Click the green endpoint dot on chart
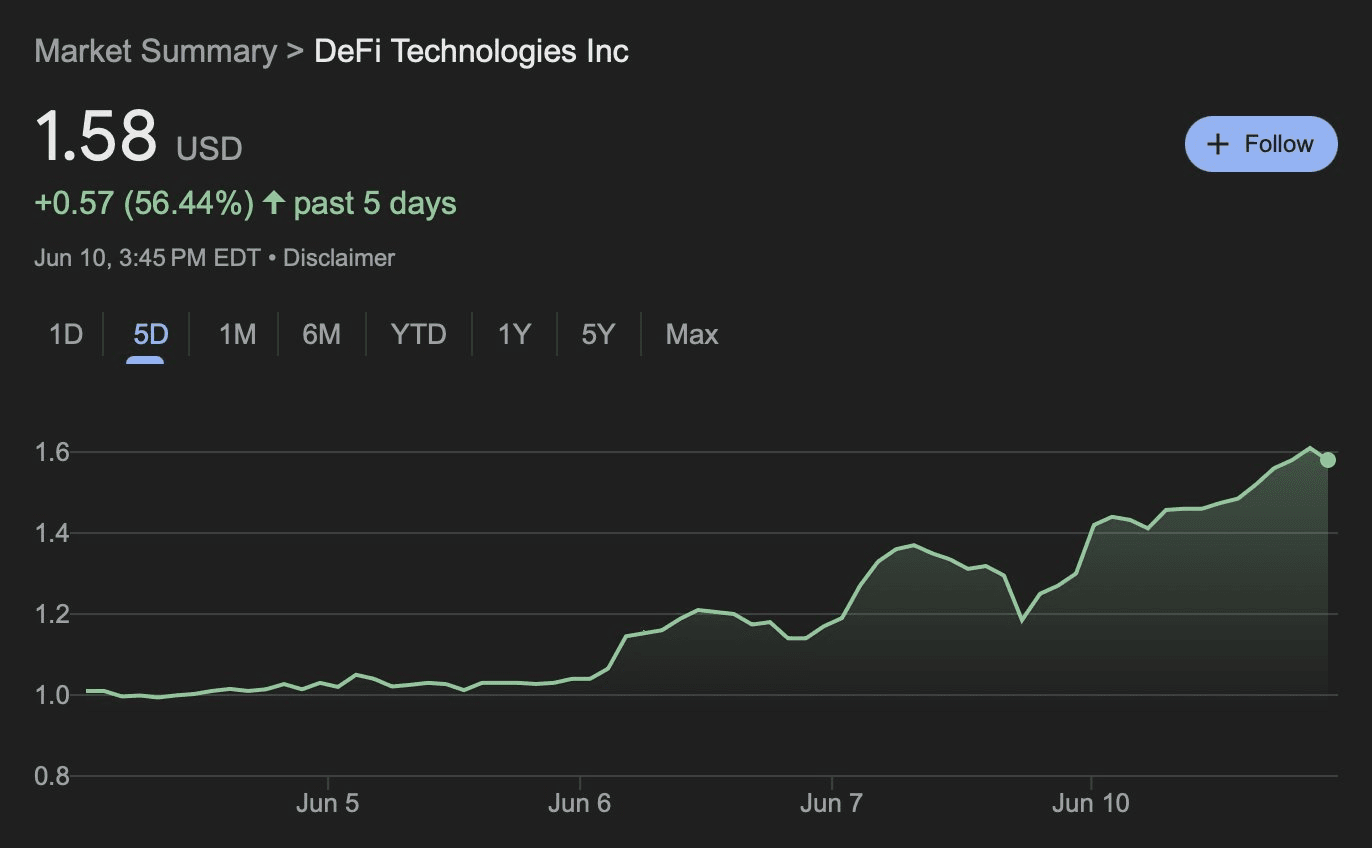Image resolution: width=1372 pixels, height=848 pixels. pyautogui.click(x=1328, y=460)
